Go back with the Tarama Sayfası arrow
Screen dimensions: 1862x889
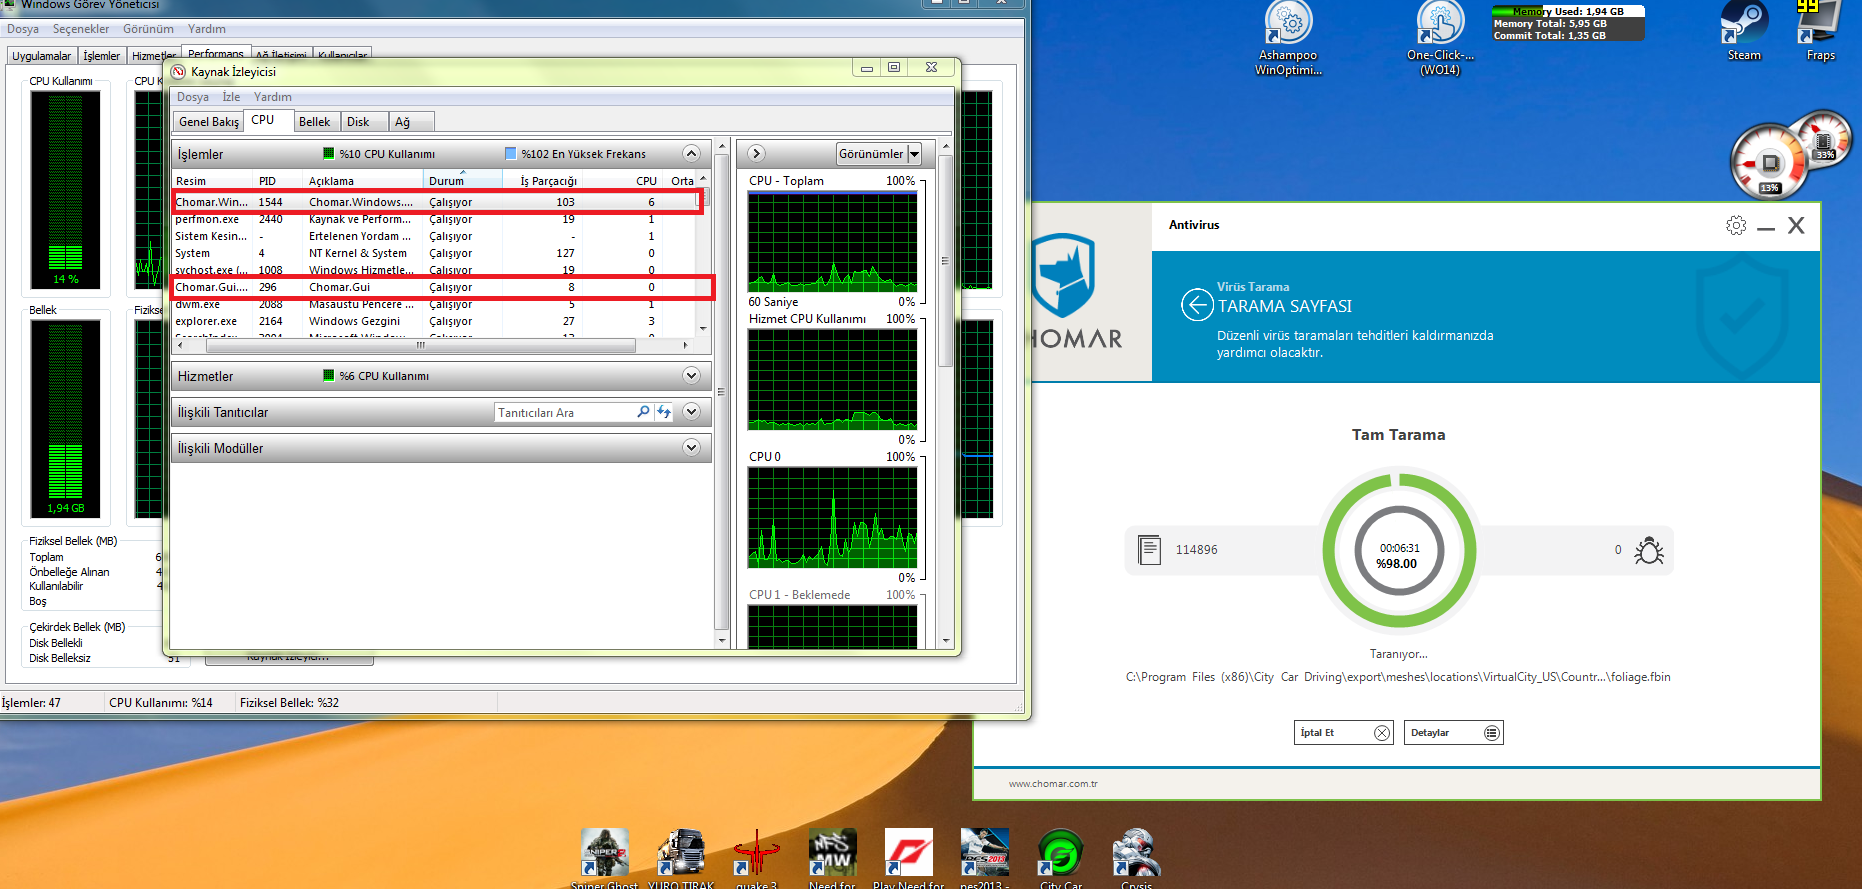pos(1197,304)
